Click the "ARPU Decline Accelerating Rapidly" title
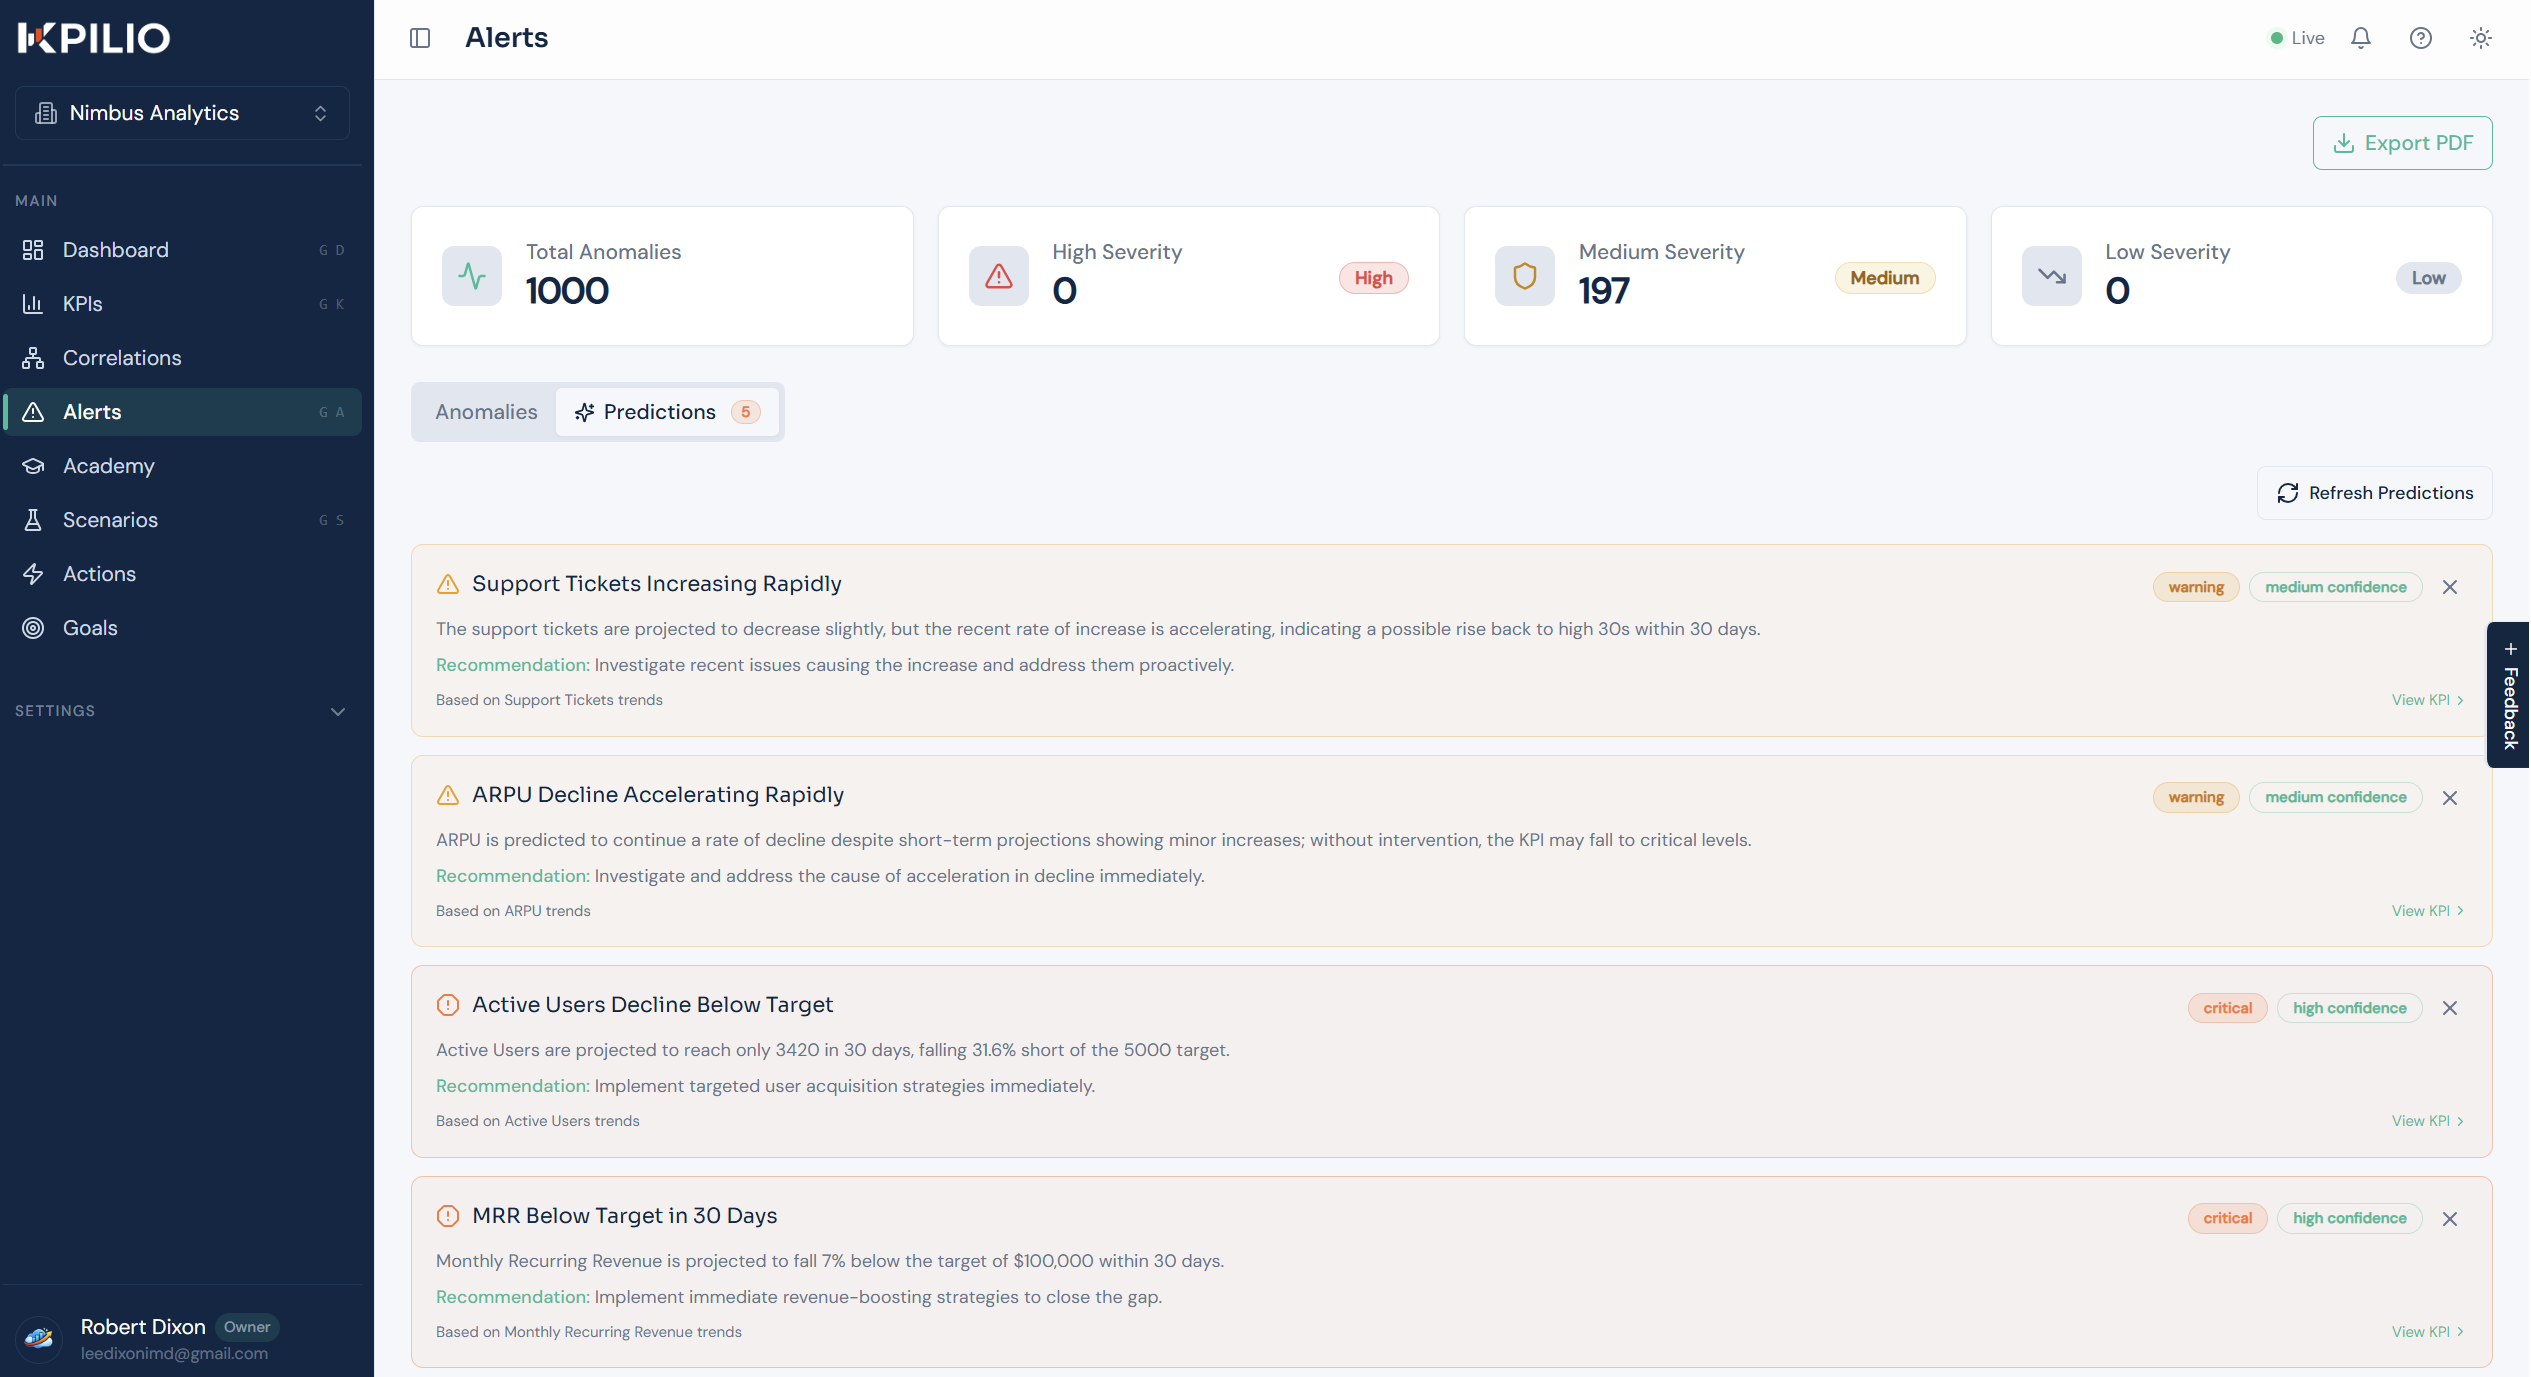Screen dimensions: 2531x1377 (x=658, y=795)
